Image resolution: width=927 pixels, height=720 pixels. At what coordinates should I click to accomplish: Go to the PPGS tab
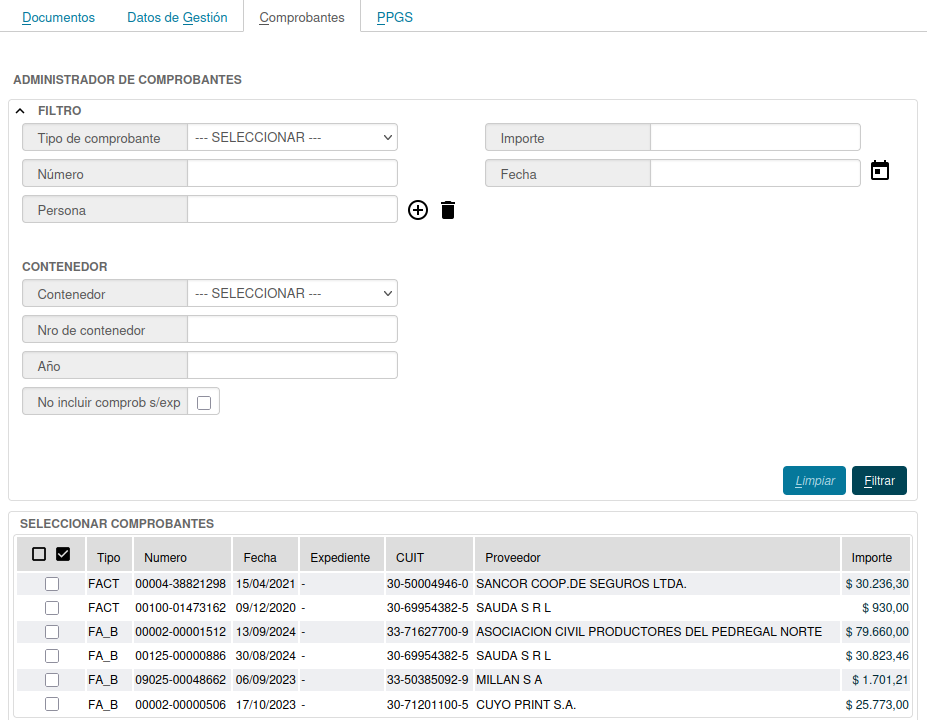pyautogui.click(x=394, y=17)
